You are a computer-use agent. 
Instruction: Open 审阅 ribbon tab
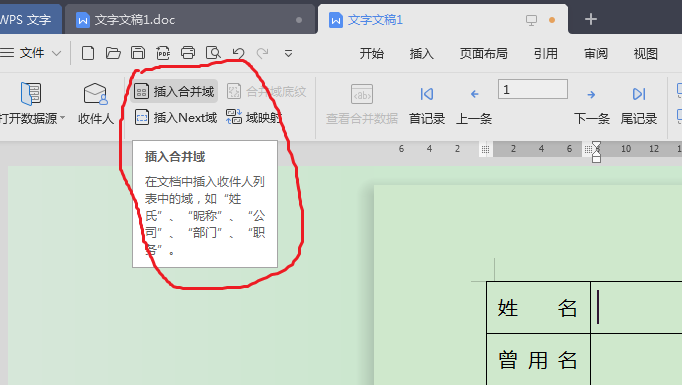point(595,54)
